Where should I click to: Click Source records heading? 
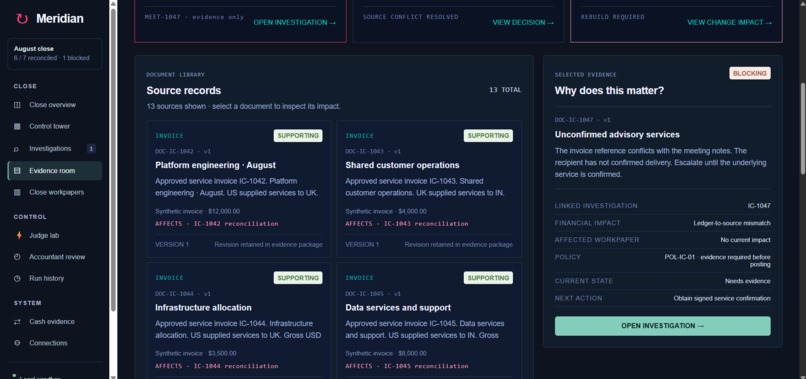click(x=184, y=91)
